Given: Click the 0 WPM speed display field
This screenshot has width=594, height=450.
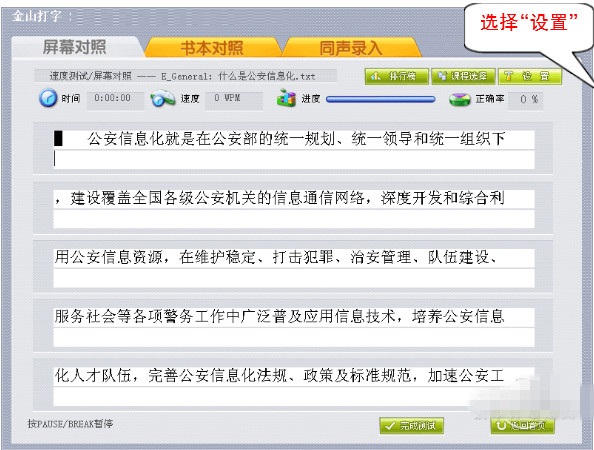Looking at the screenshot, I should coord(234,100).
